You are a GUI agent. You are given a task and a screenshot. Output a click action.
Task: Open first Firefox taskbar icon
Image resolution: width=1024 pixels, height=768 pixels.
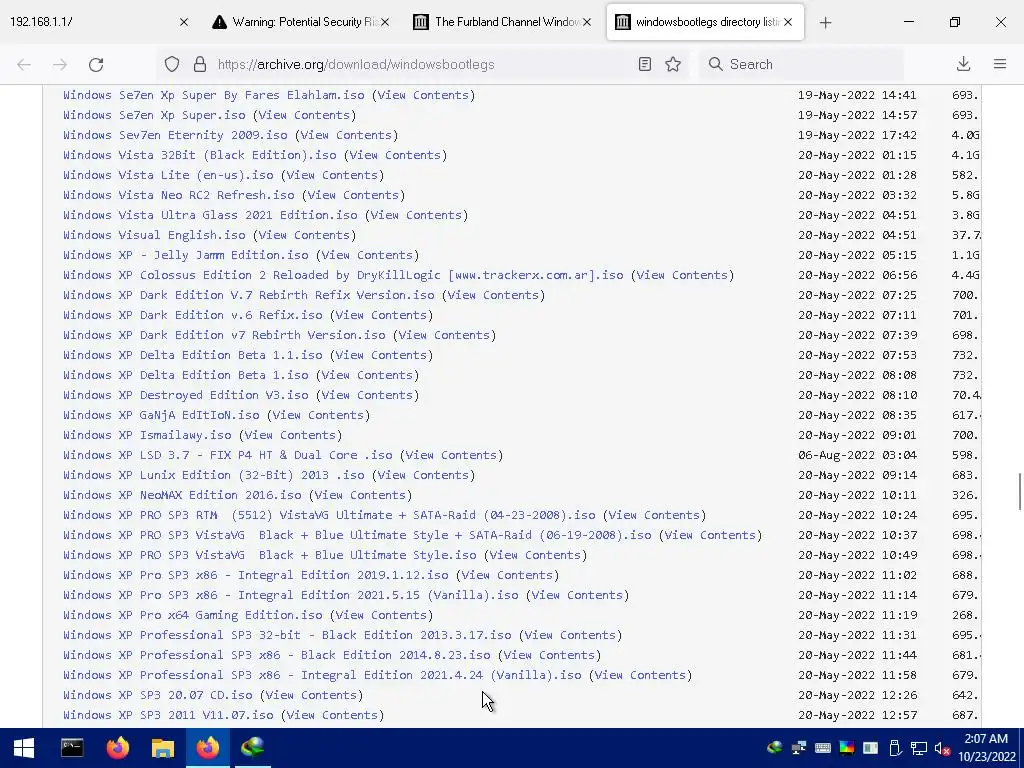tap(118, 748)
